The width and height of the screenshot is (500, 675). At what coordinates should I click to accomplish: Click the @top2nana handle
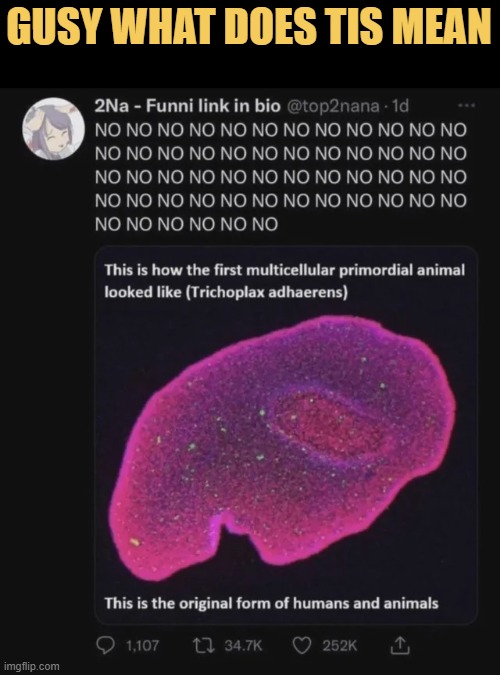tap(333, 106)
